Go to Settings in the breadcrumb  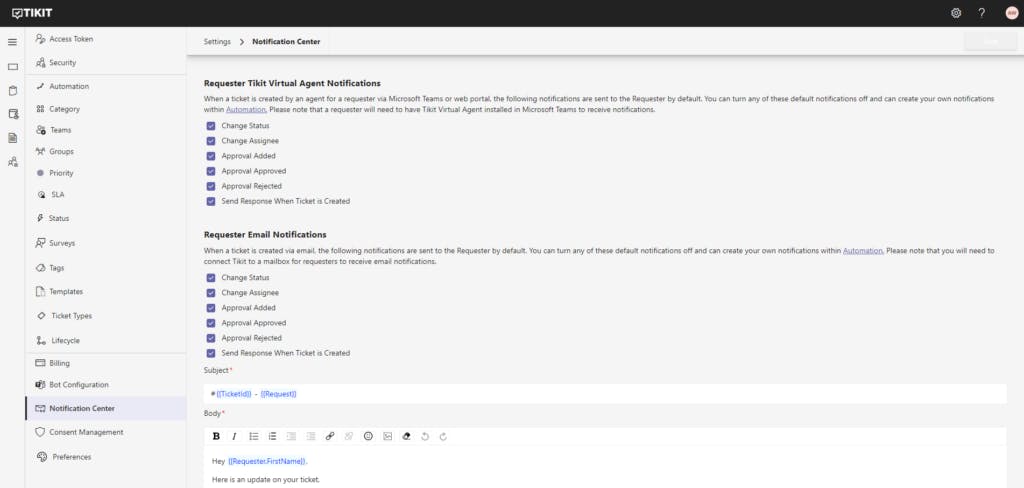point(217,42)
